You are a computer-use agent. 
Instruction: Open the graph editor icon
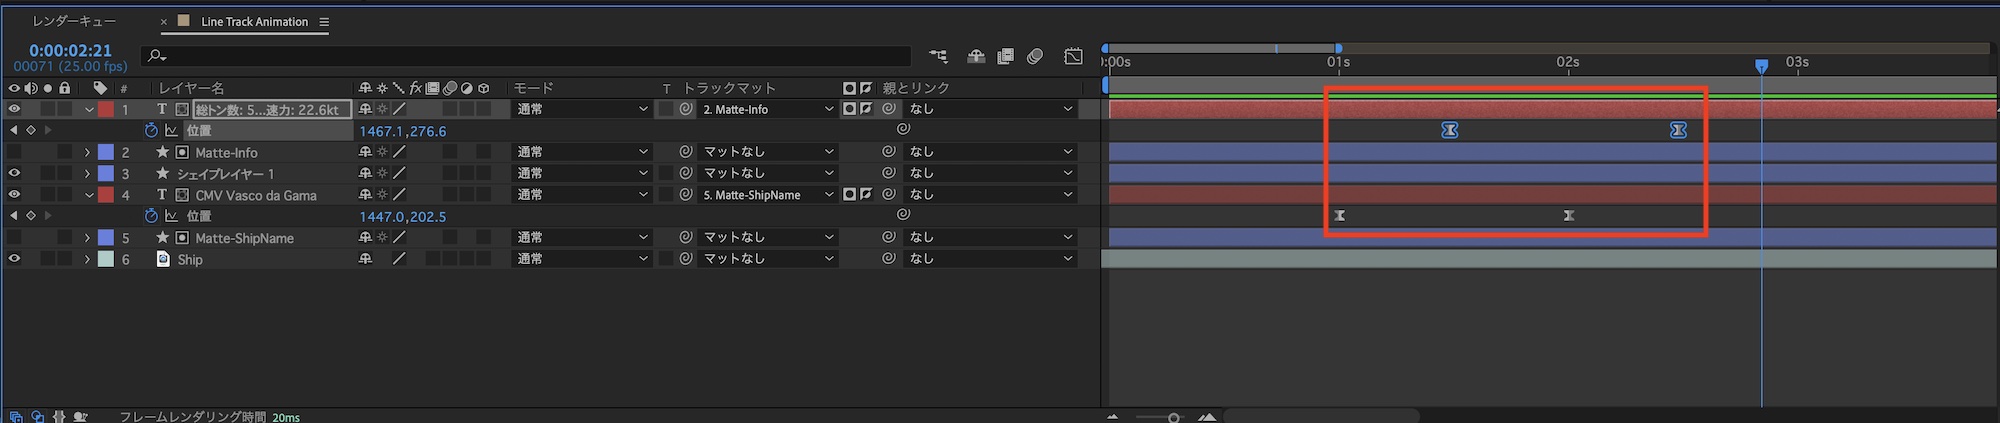pos(1073,57)
